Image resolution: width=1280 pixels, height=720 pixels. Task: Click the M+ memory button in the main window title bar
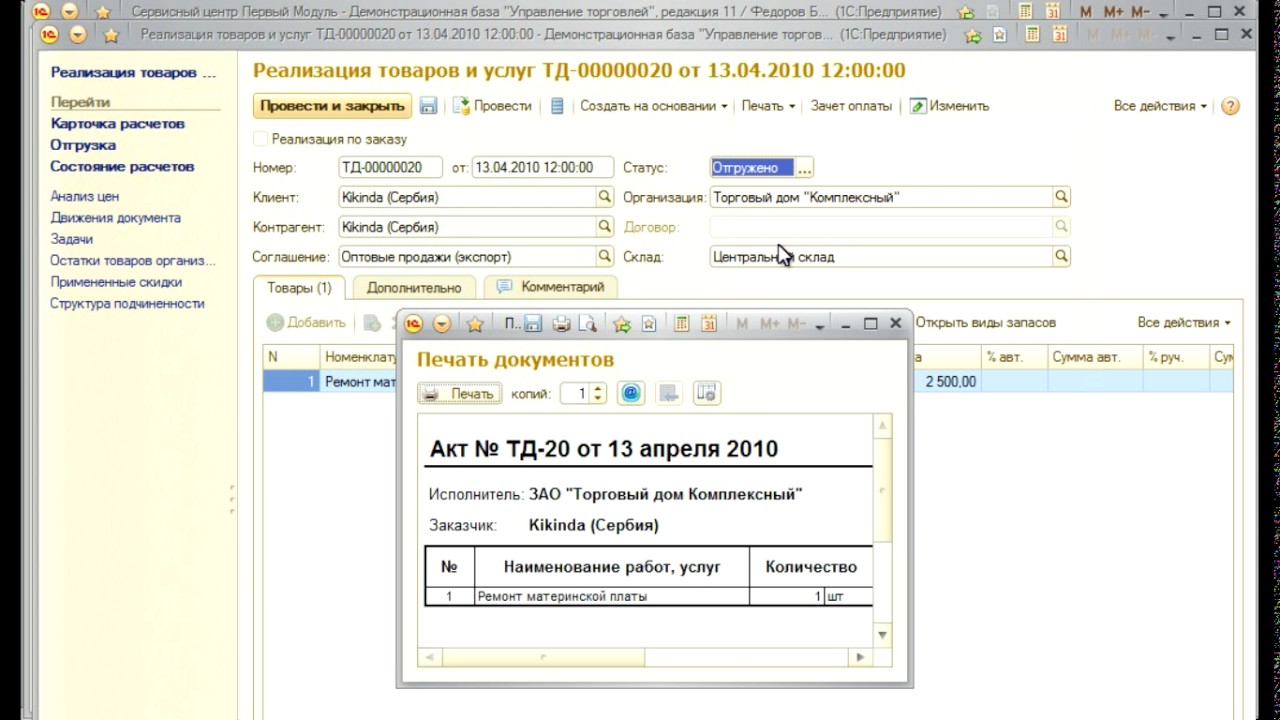click(1113, 12)
